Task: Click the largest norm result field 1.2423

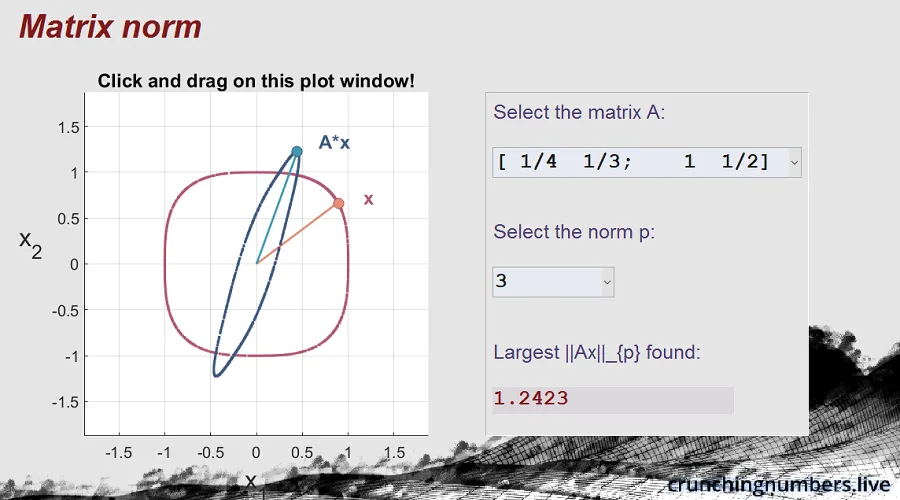Action: click(613, 400)
